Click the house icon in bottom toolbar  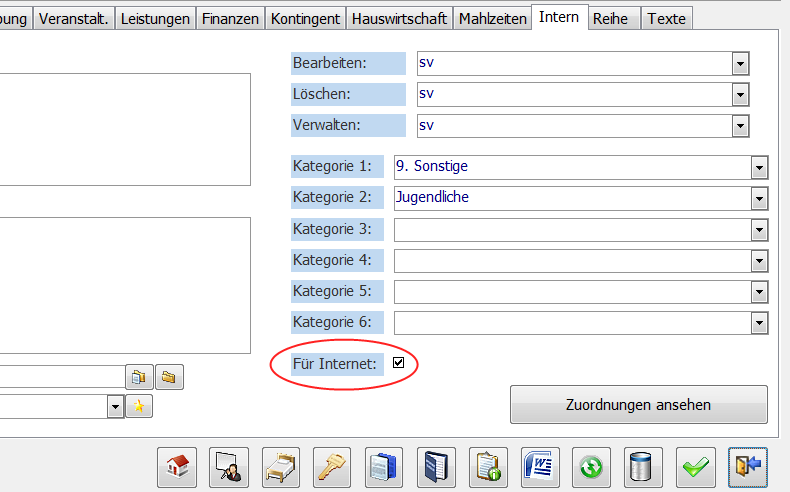(176, 467)
